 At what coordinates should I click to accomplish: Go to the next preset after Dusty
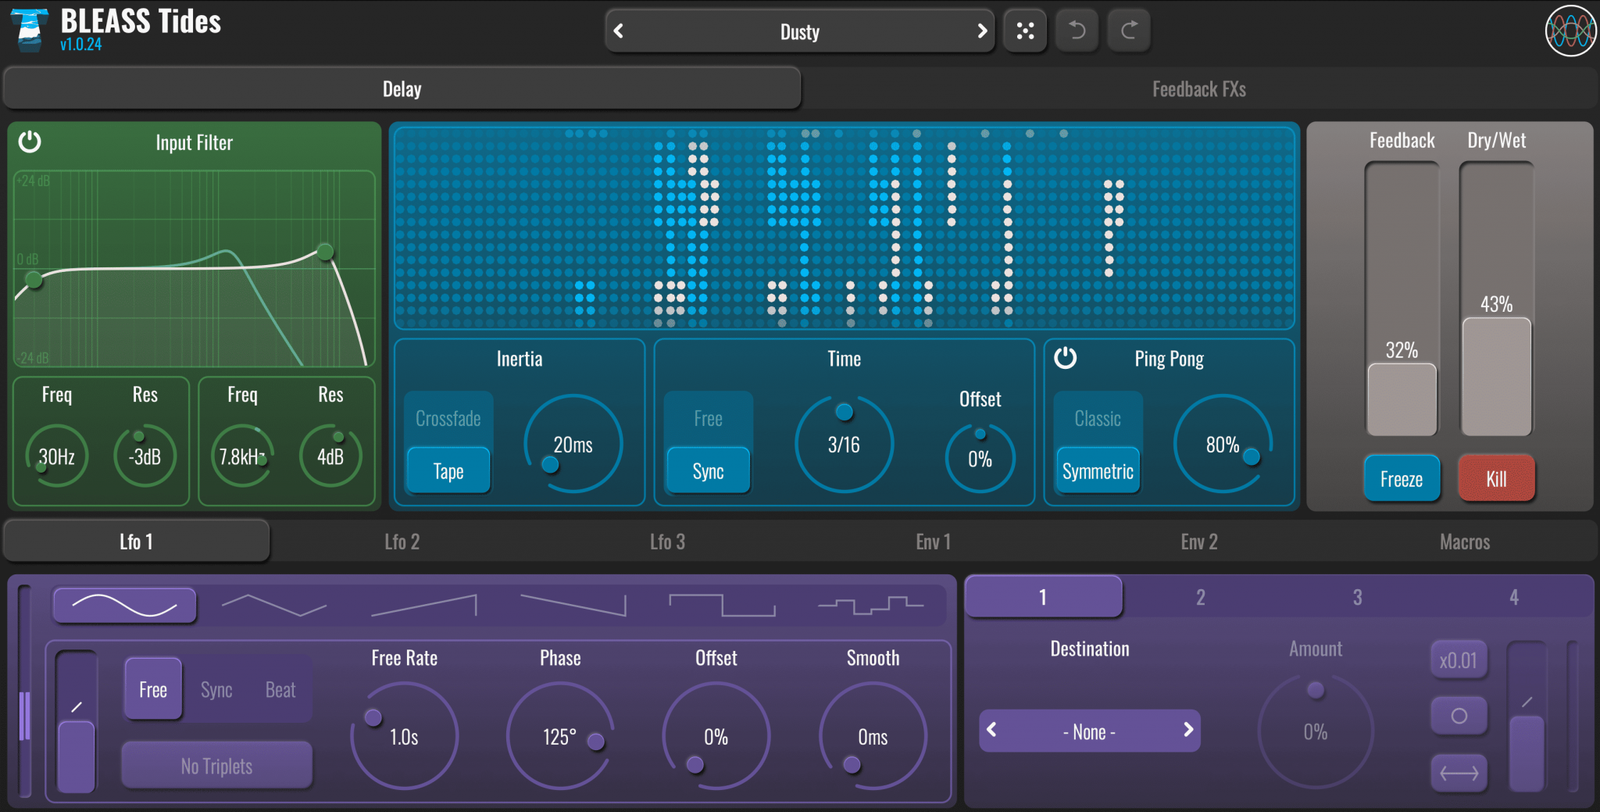[981, 31]
